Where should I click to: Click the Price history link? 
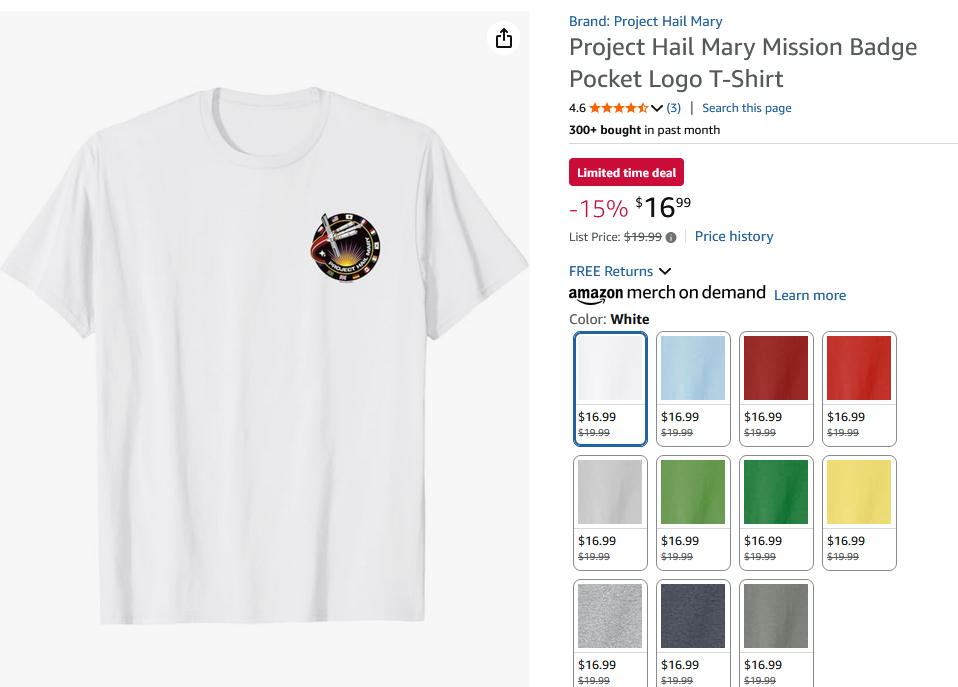pyautogui.click(x=734, y=237)
